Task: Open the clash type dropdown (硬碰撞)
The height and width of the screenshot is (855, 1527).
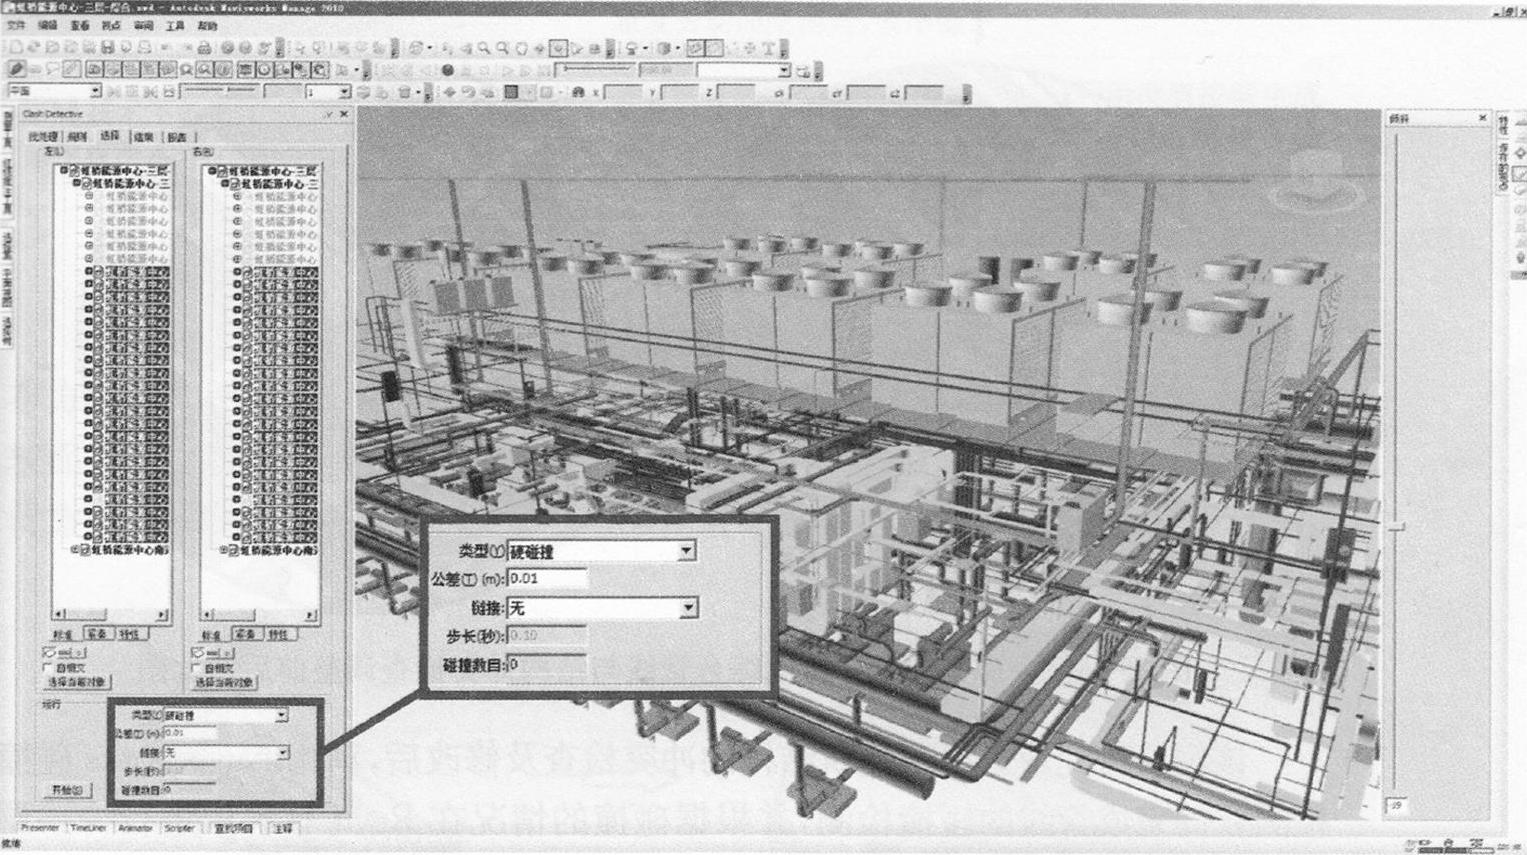Action: [281, 716]
